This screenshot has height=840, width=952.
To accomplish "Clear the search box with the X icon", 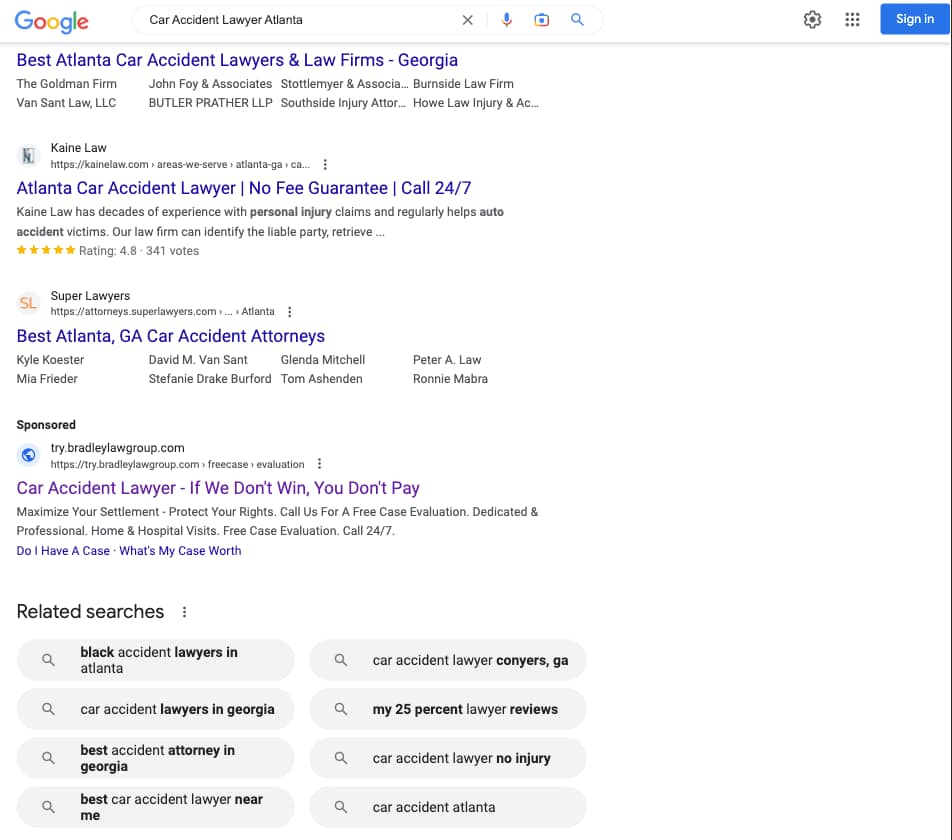I will 468,20.
